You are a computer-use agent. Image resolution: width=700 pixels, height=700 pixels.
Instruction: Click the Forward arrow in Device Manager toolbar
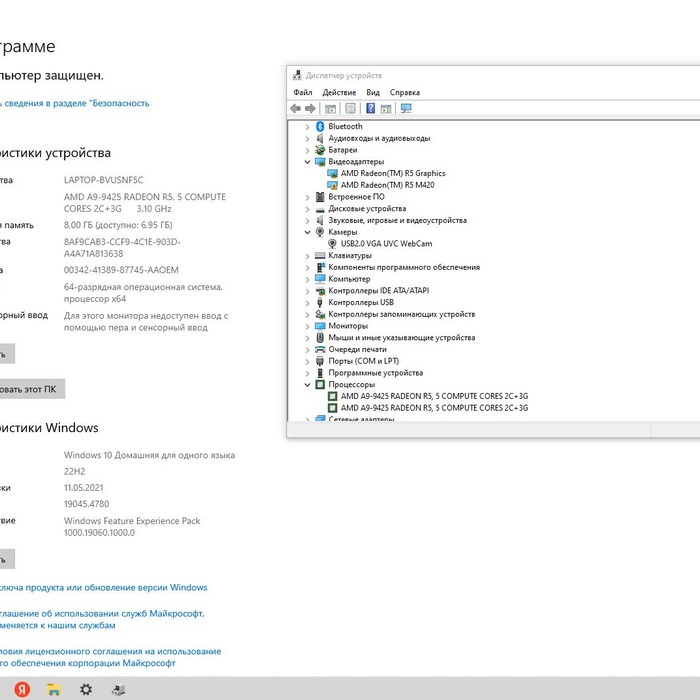pos(310,108)
